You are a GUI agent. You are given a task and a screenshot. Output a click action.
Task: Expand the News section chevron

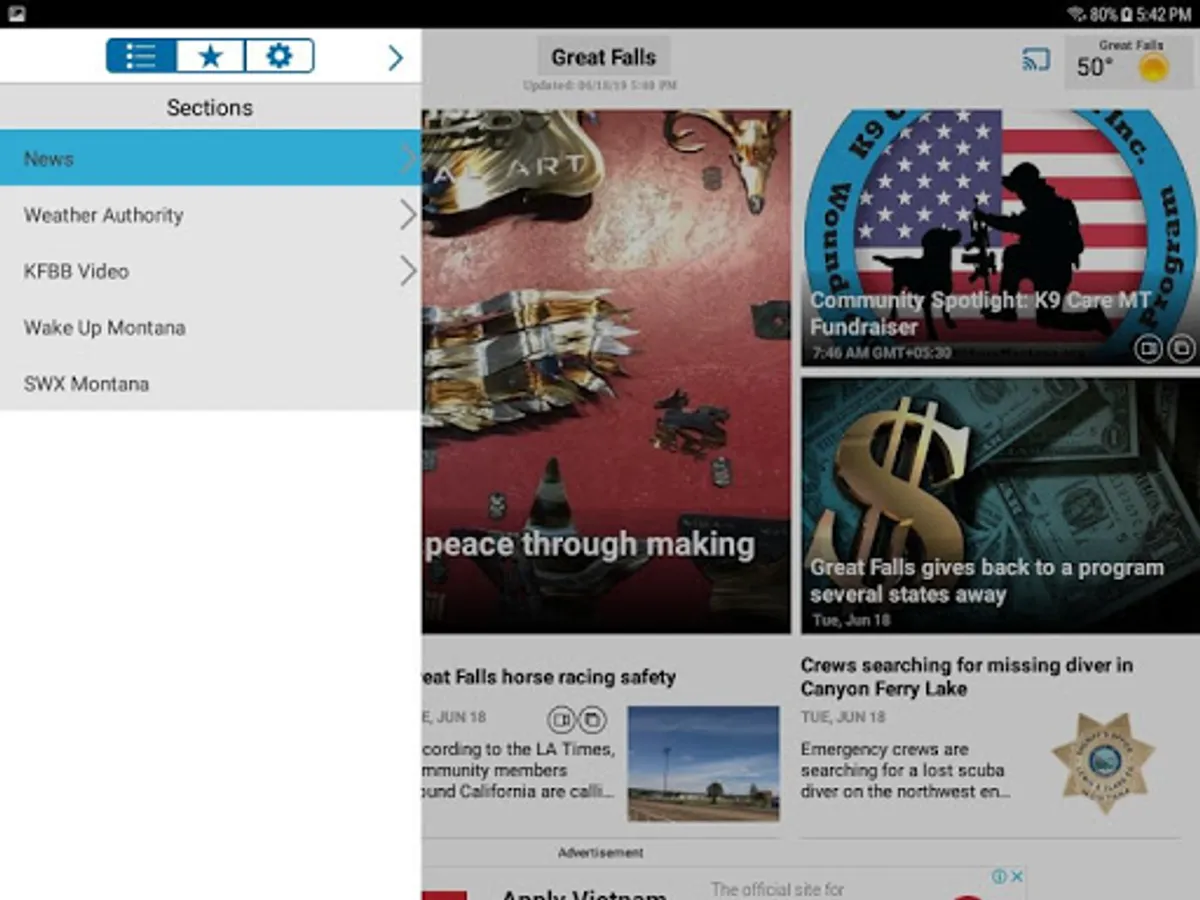tap(408, 158)
